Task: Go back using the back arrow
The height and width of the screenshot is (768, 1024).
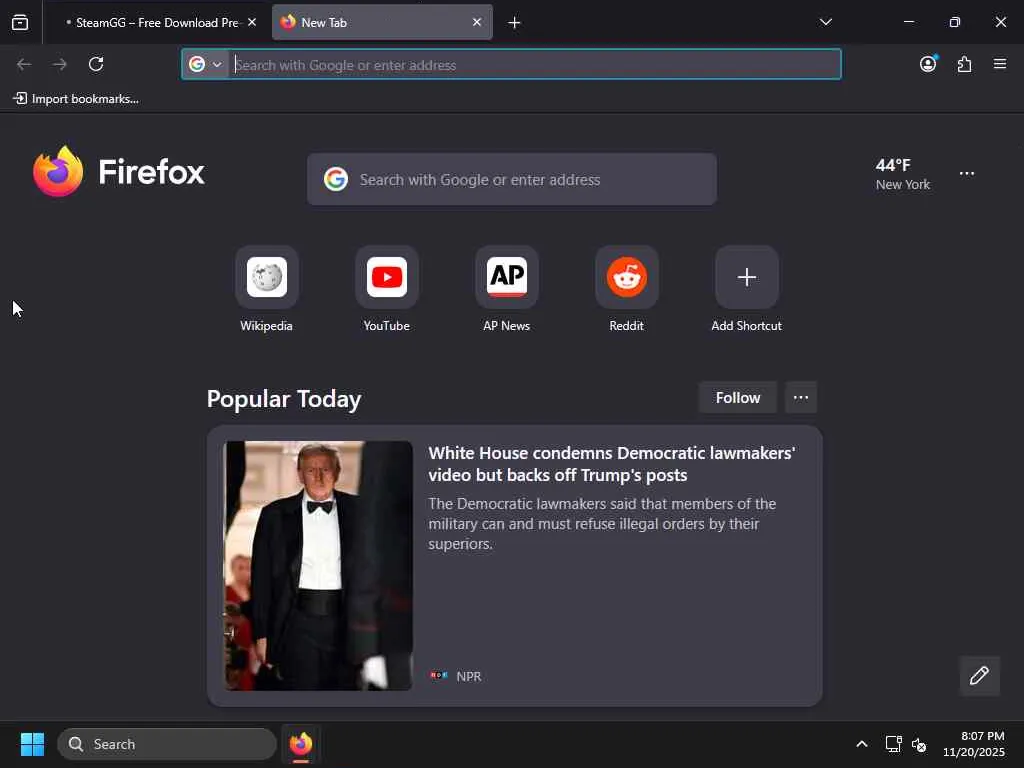Action: [24, 64]
